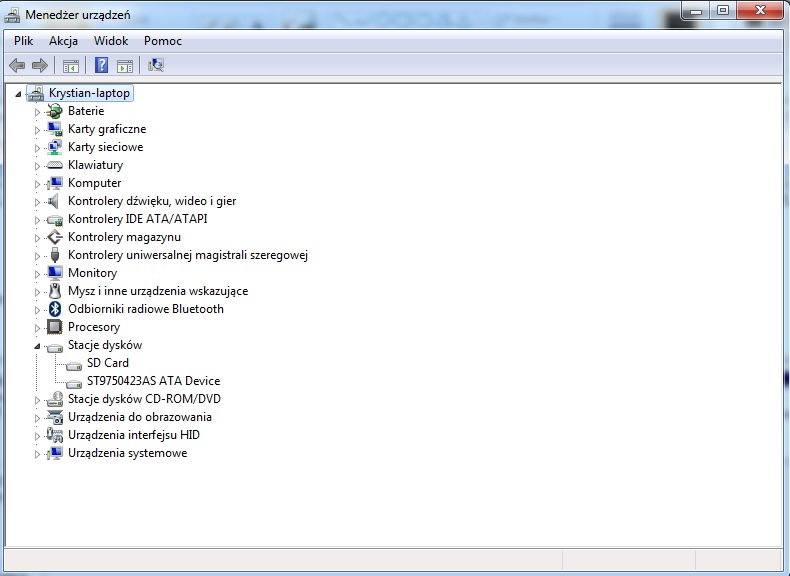
Task: Click the Baterie battery icon
Action: point(54,111)
